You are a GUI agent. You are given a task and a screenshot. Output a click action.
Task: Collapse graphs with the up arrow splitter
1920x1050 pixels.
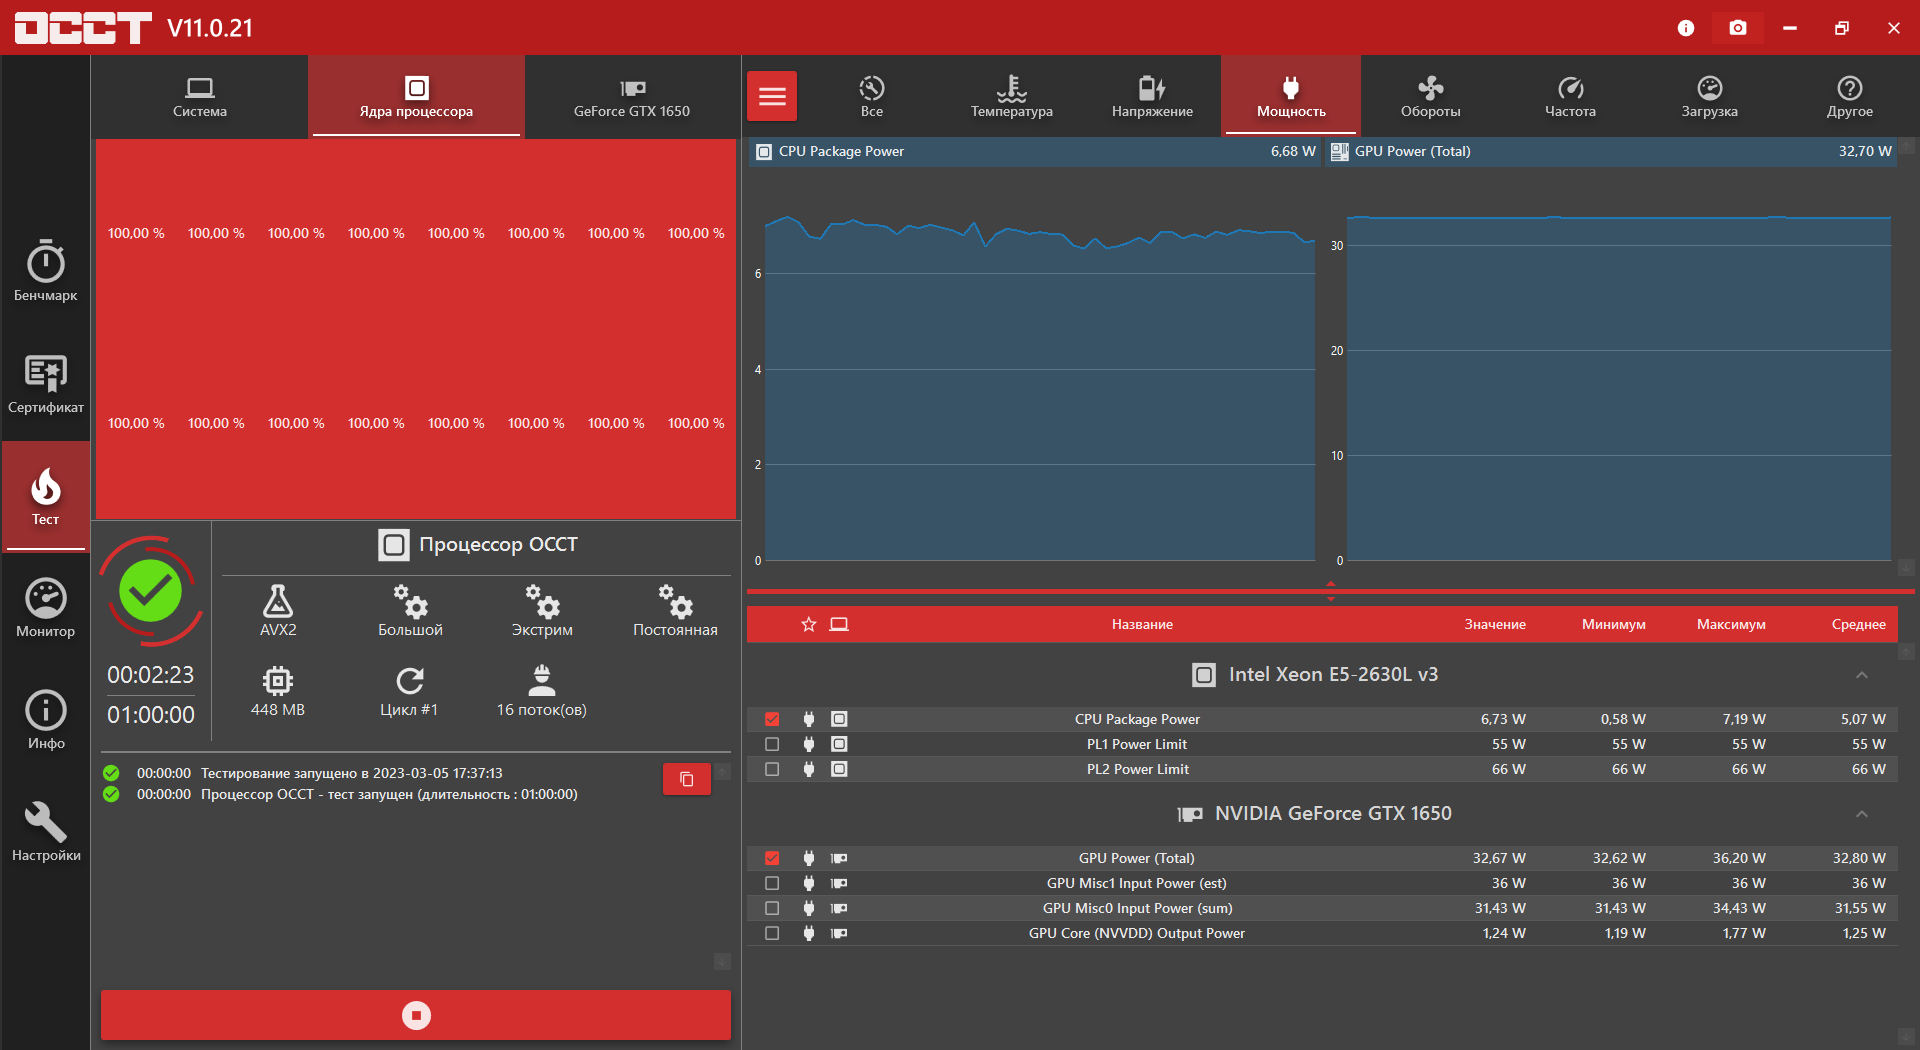(x=1330, y=584)
